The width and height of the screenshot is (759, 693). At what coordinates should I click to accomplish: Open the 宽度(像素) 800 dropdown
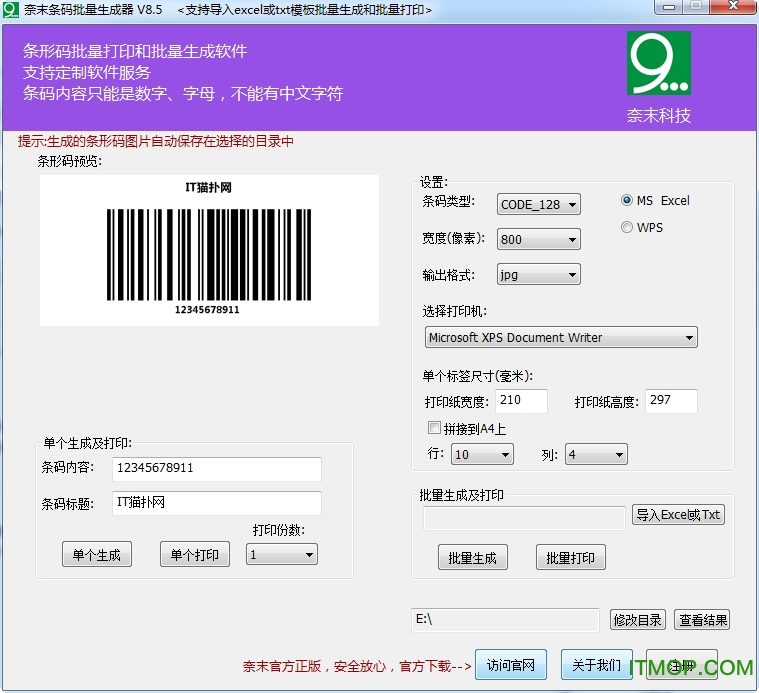pos(538,239)
